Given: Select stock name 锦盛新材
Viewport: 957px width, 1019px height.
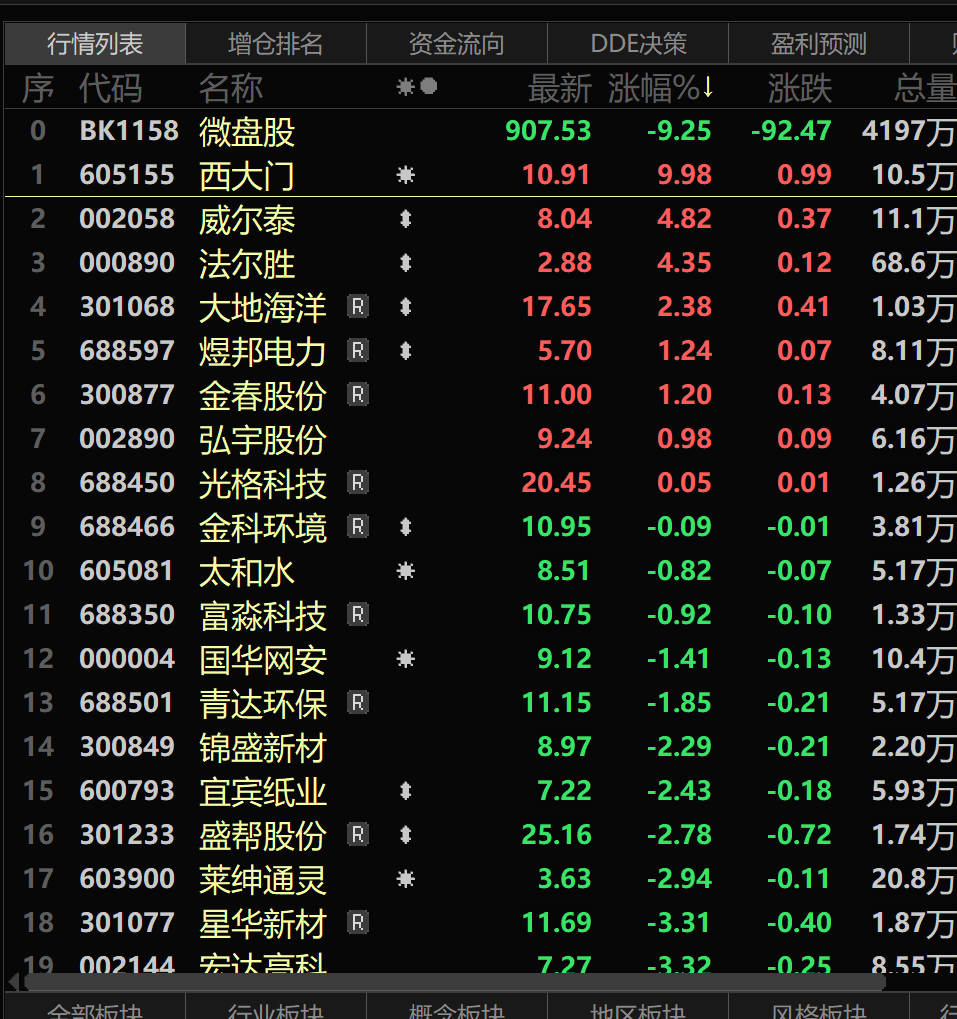Looking at the screenshot, I should pos(262,747).
